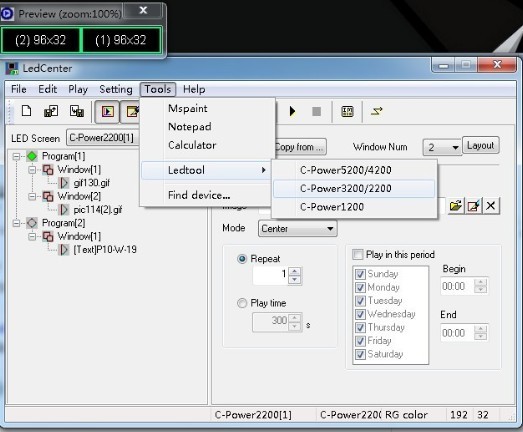Select the Play time radio button
The width and height of the screenshot is (523, 432).
(242, 303)
